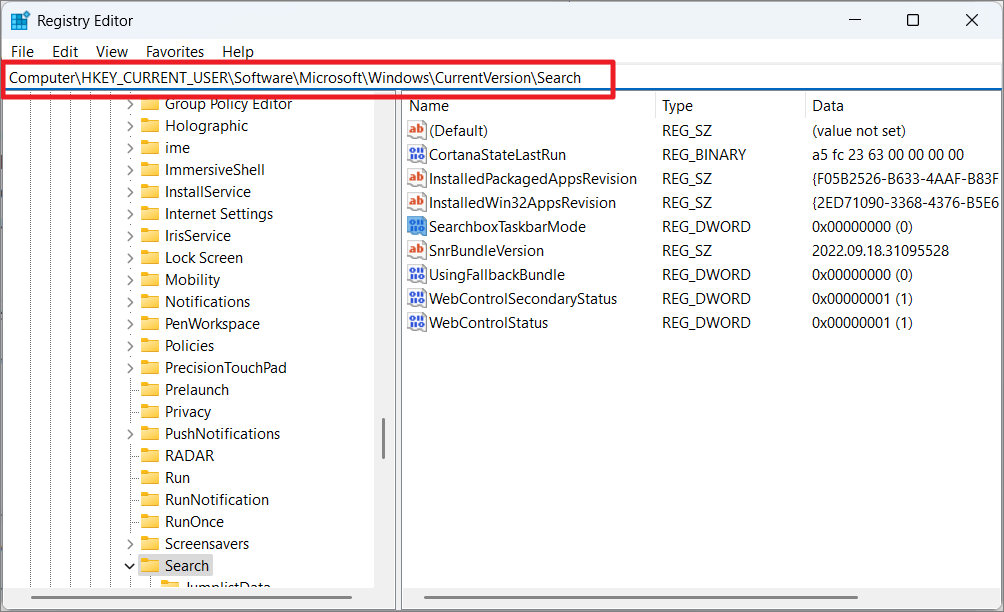1004x612 pixels.
Task: Select the RunOnce key in tree
Action: (x=194, y=522)
